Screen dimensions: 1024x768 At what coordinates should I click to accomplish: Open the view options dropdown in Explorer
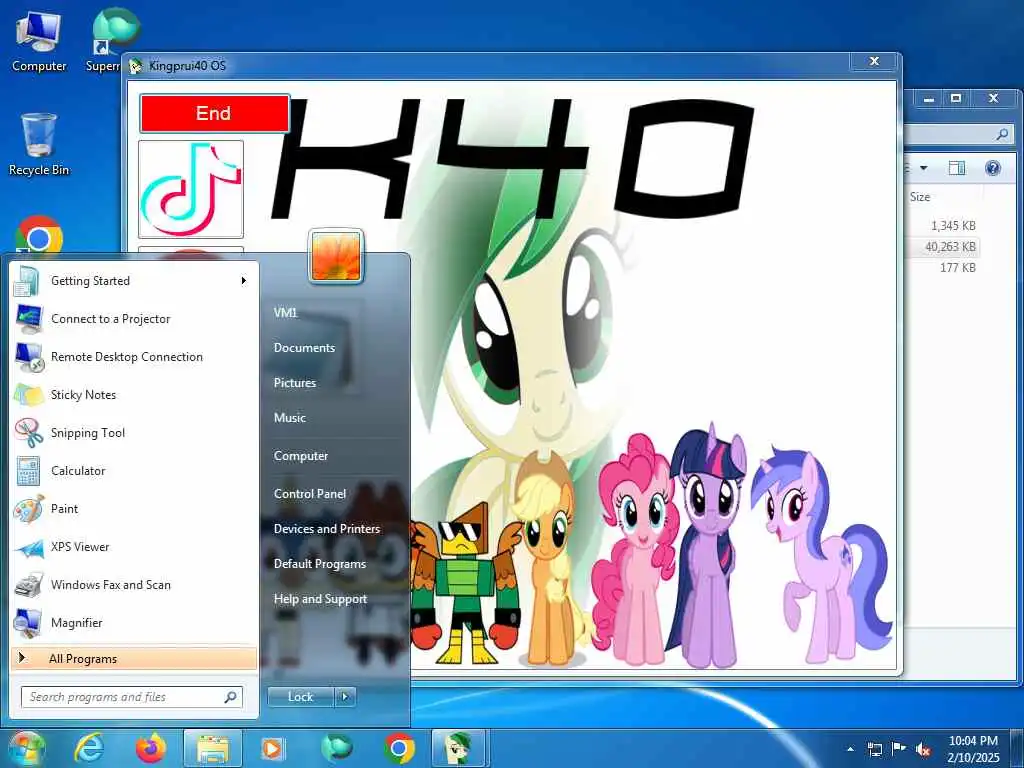pyautogui.click(x=923, y=168)
